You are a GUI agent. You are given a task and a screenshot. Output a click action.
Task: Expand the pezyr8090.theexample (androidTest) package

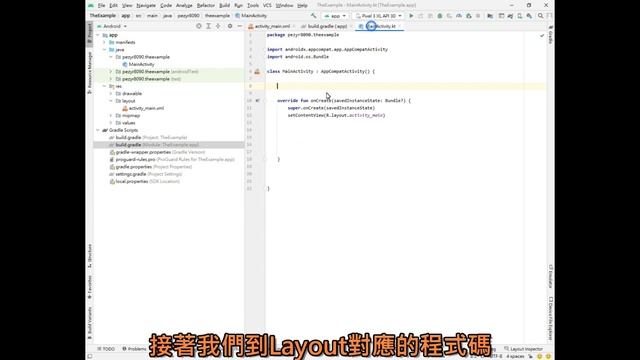[x=111, y=71]
